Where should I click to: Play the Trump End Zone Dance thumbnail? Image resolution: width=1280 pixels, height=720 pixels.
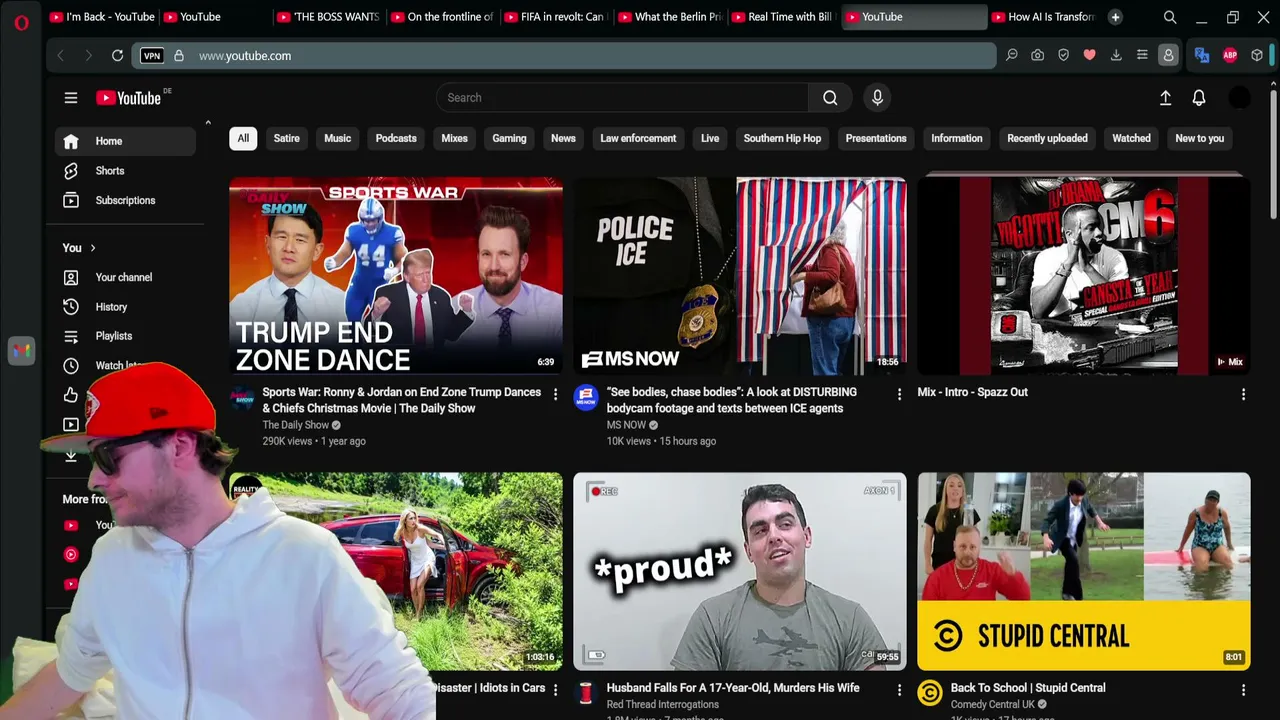click(396, 276)
